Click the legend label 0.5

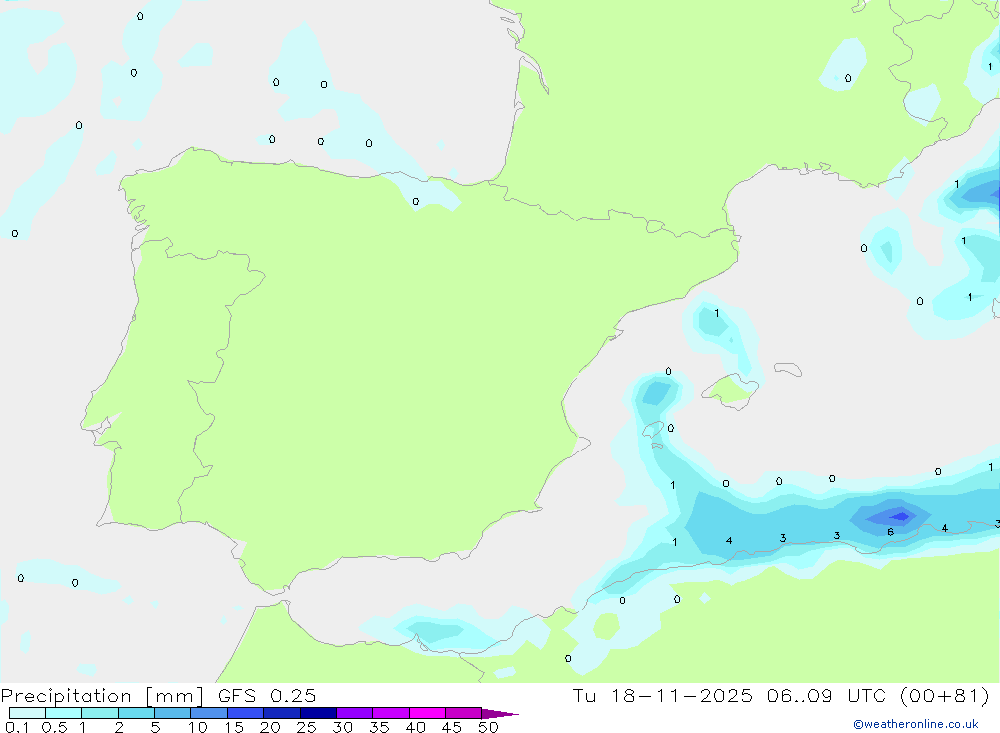point(54,727)
